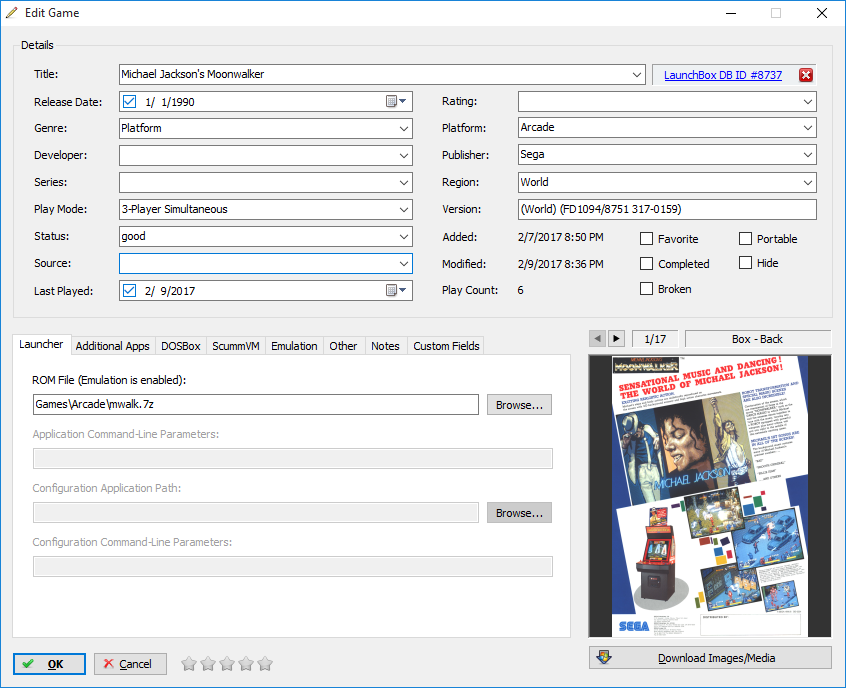The height and width of the screenshot is (688, 846).
Task: Expand the Region dropdown
Action: click(808, 182)
